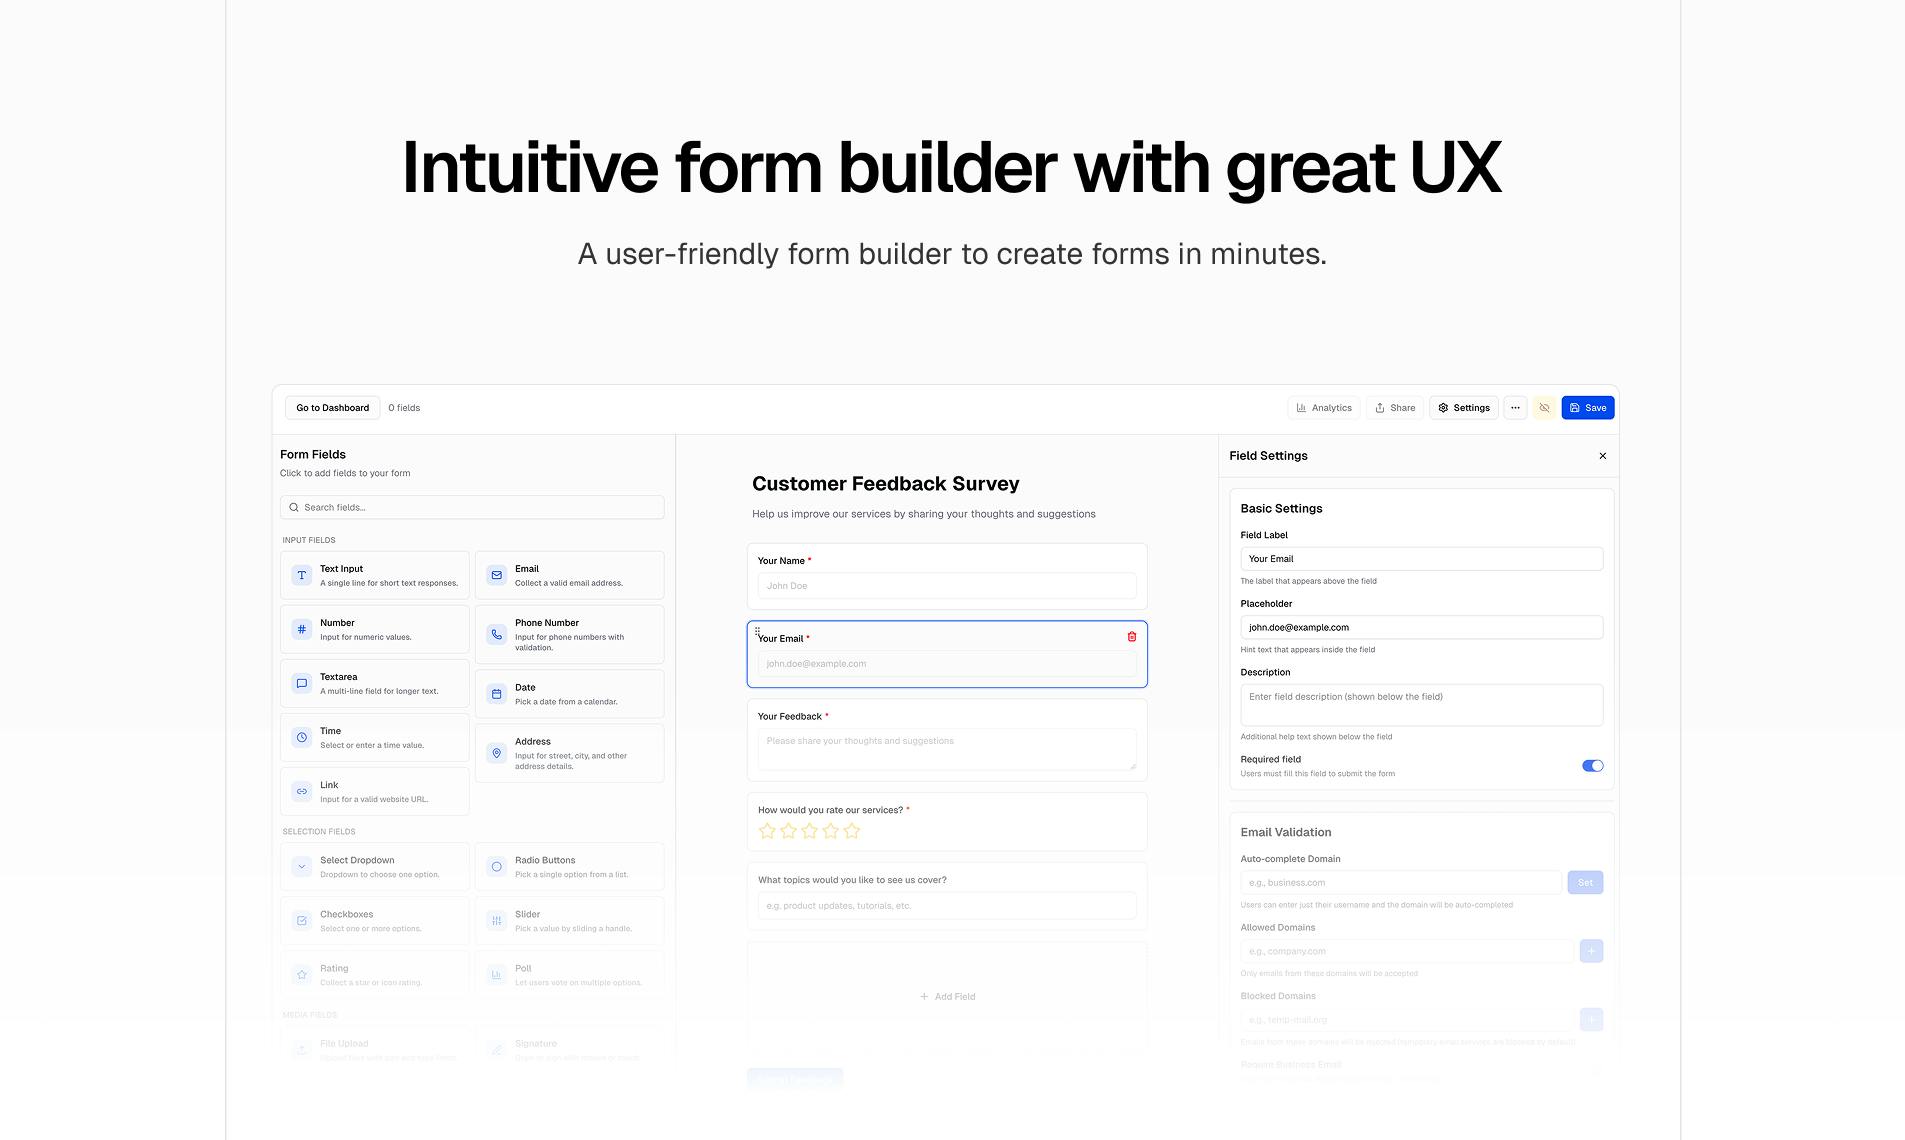The image size is (1905, 1140).
Task: Go to Dashboard
Action: 332,408
